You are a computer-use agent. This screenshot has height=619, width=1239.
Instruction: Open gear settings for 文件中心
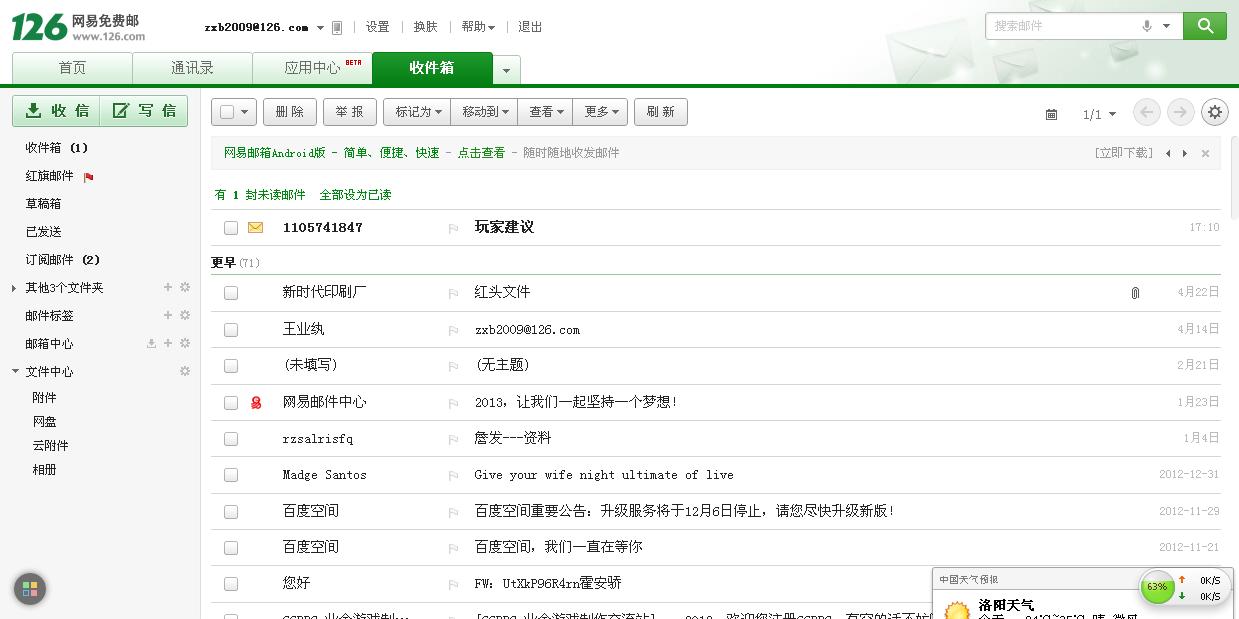[x=185, y=371]
